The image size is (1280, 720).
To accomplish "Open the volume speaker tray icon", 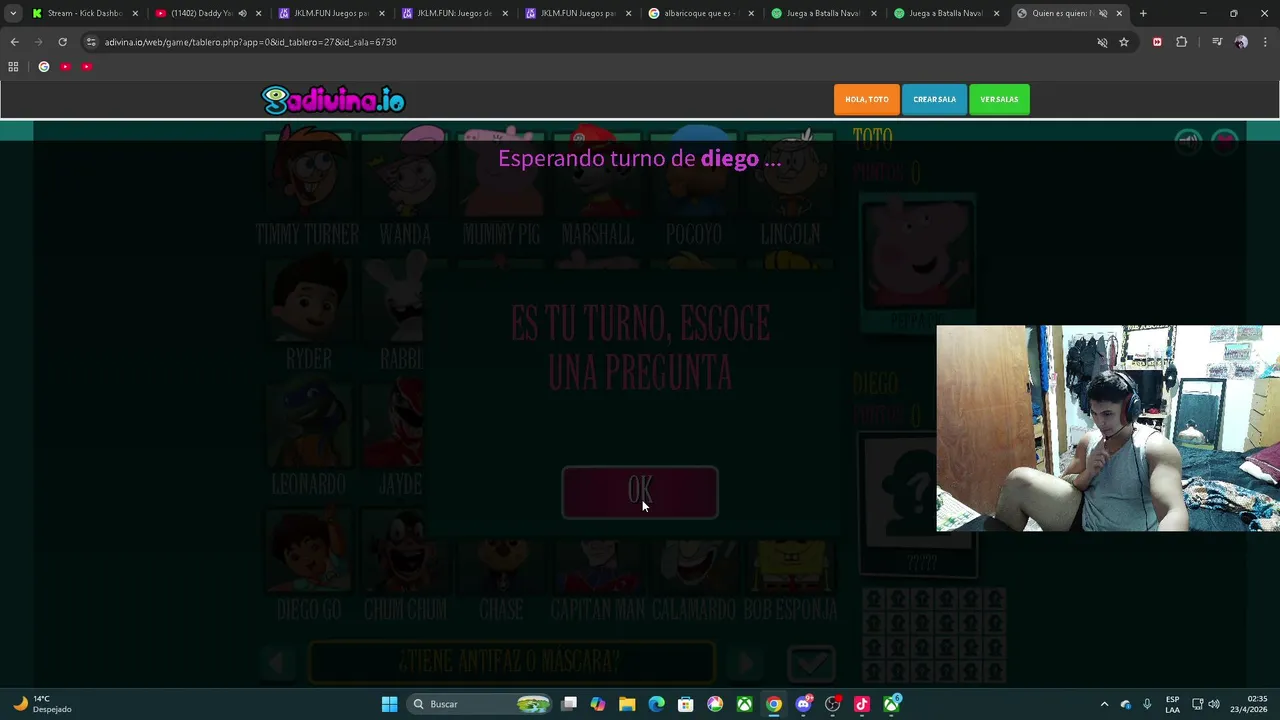I will coord(1215,704).
